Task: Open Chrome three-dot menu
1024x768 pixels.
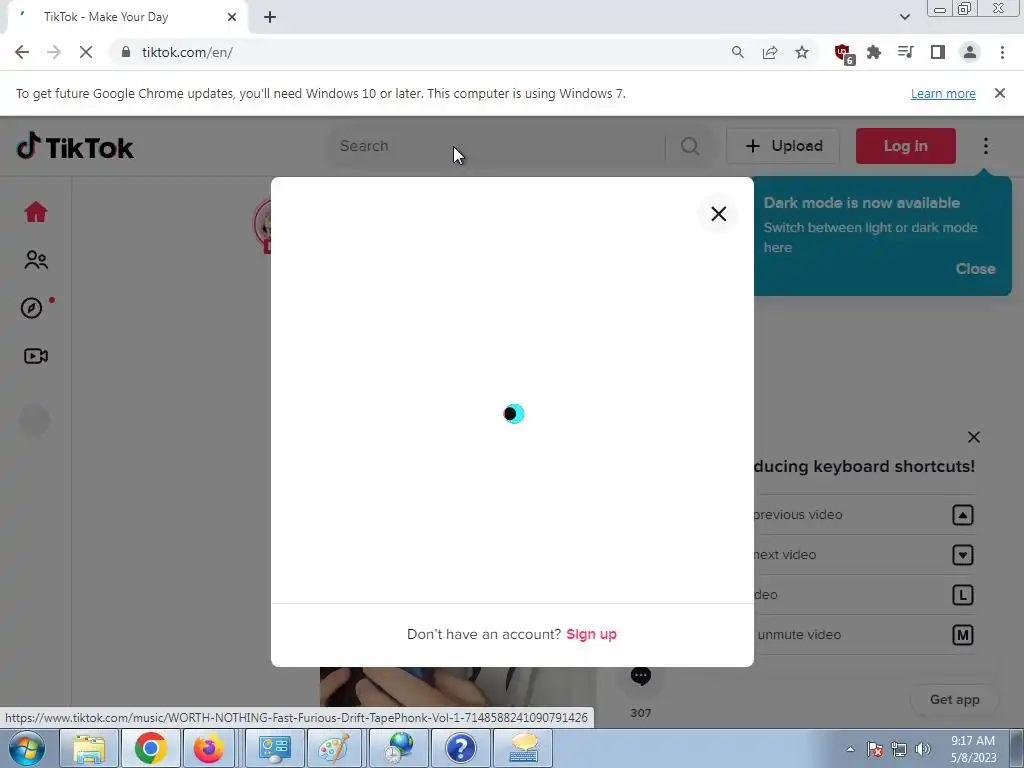Action: click(x=1002, y=52)
